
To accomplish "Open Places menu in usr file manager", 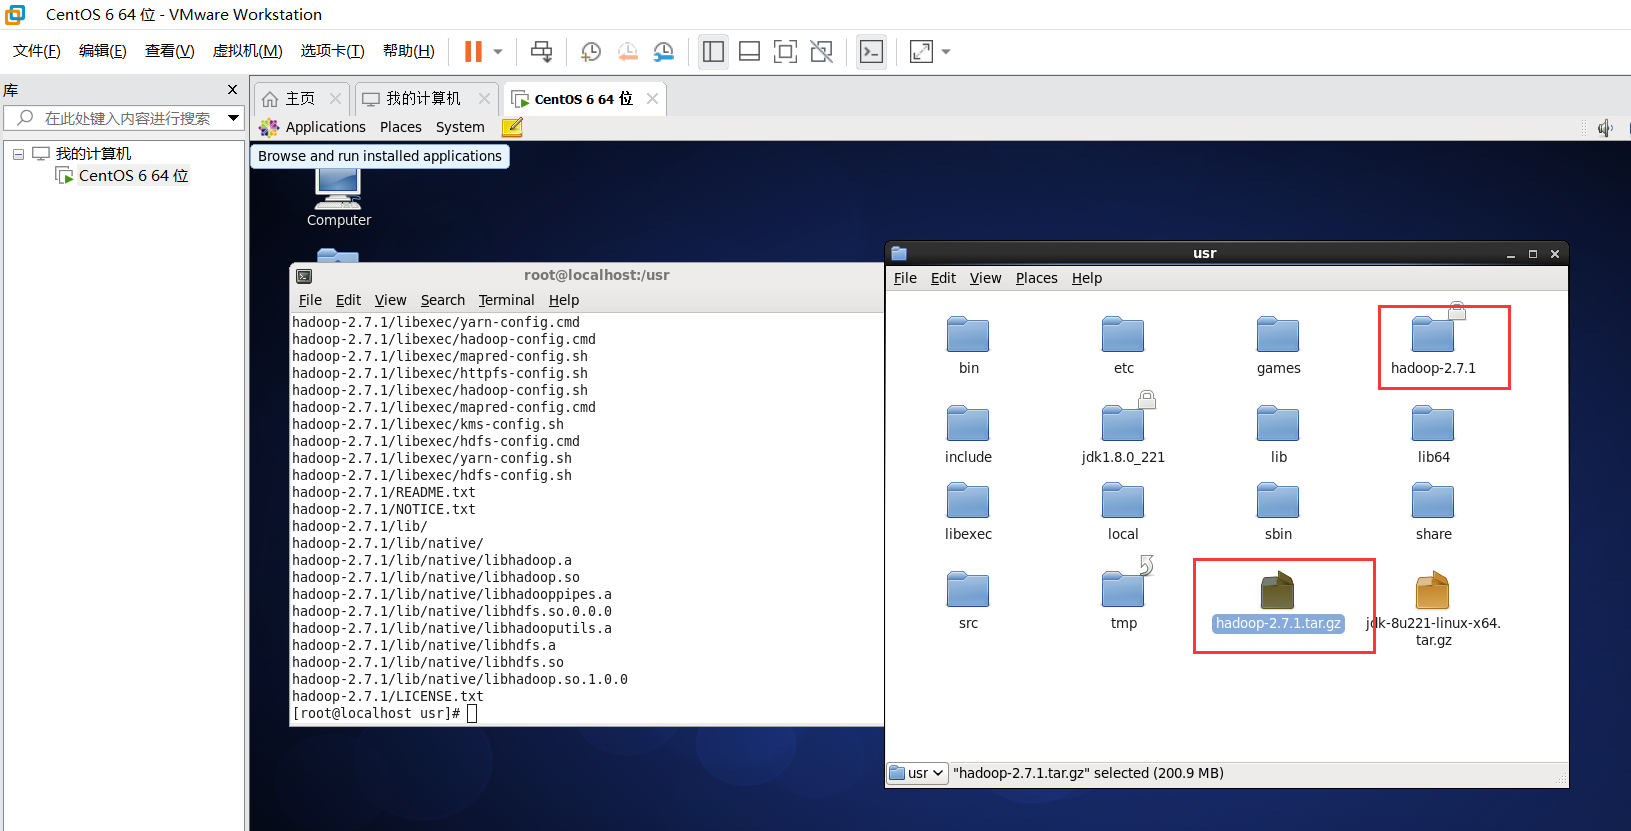I will click(1036, 278).
